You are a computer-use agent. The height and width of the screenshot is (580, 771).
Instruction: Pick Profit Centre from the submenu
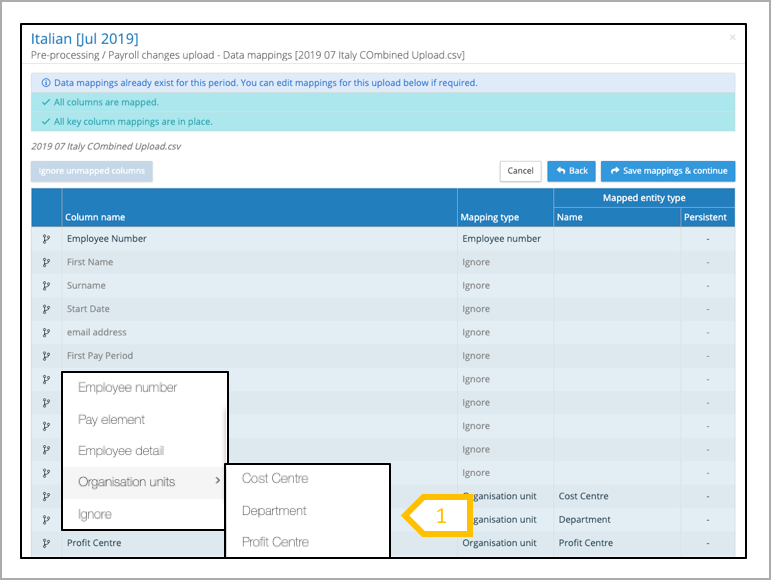click(275, 542)
